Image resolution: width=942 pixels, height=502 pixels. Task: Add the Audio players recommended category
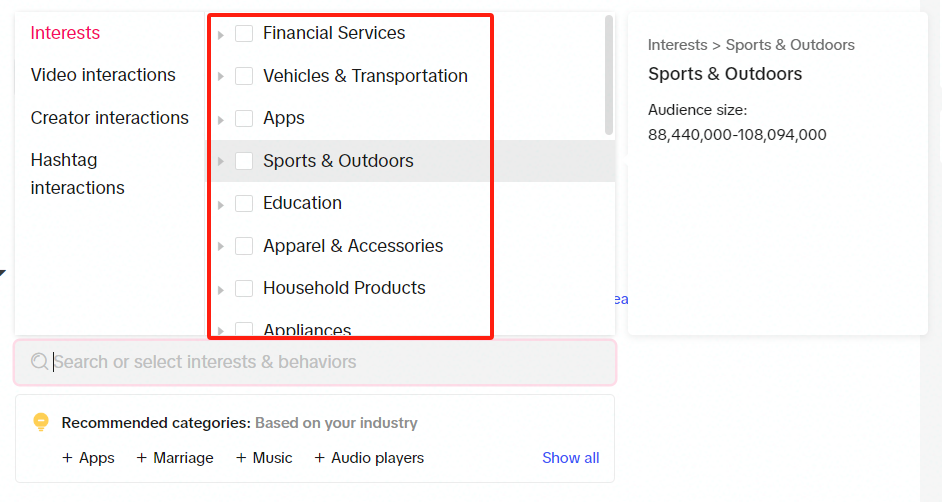[x=369, y=458]
